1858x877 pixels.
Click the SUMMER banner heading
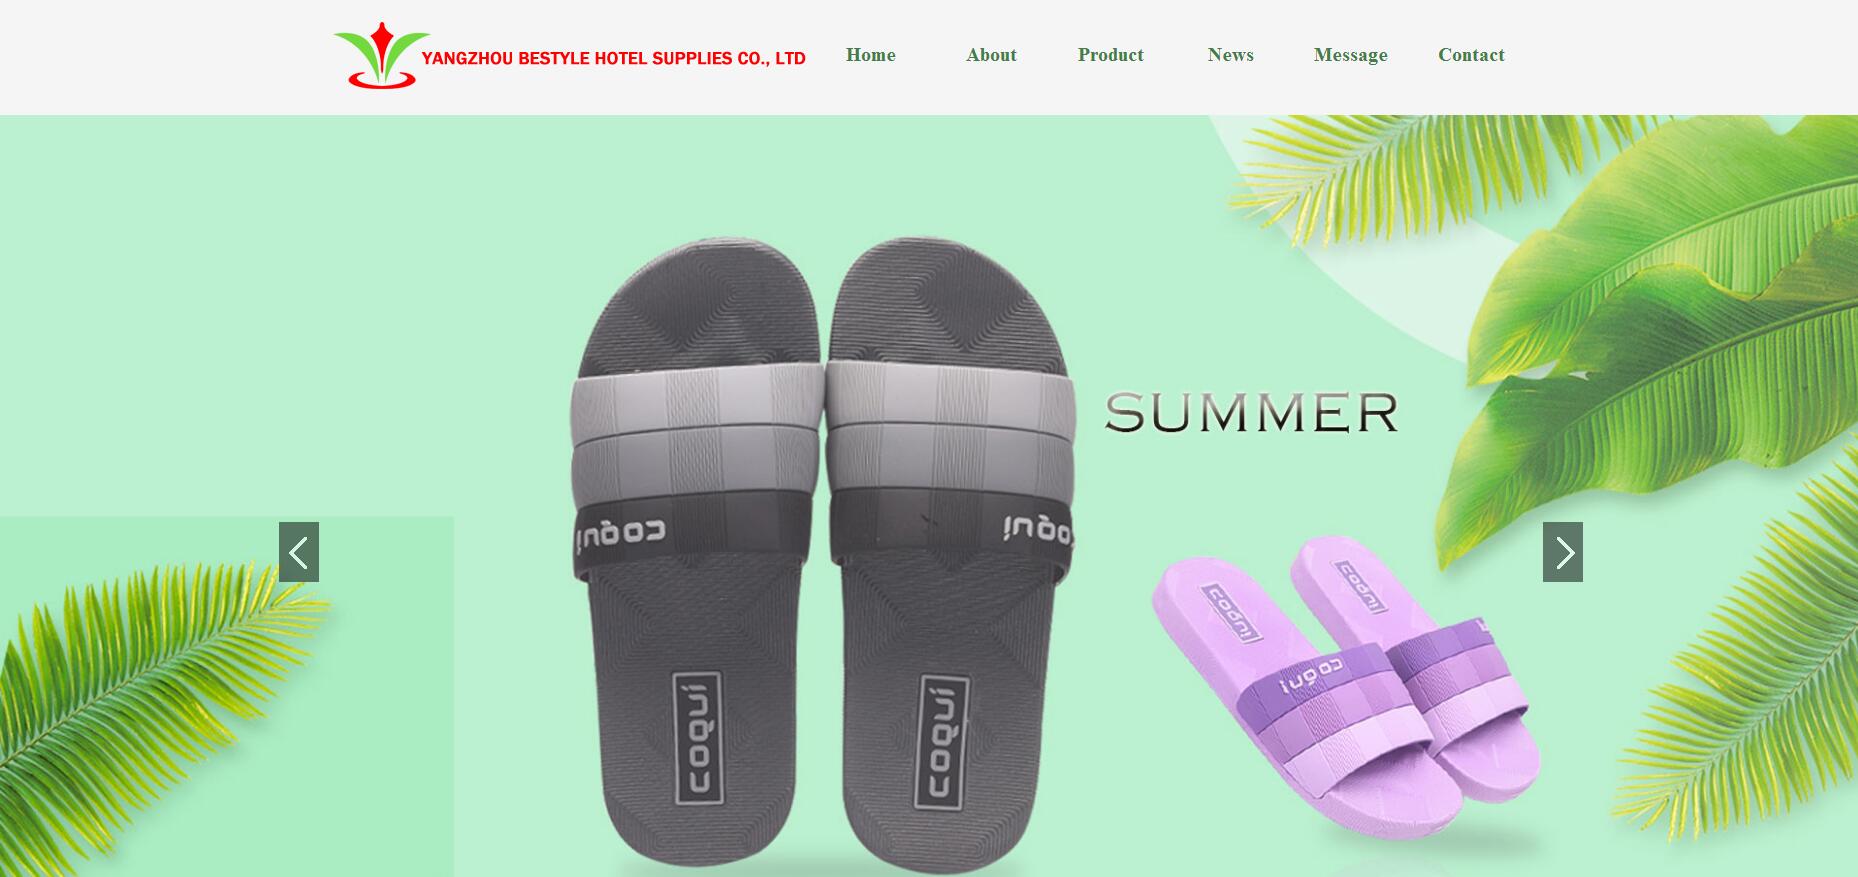(x=1251, y=413)
